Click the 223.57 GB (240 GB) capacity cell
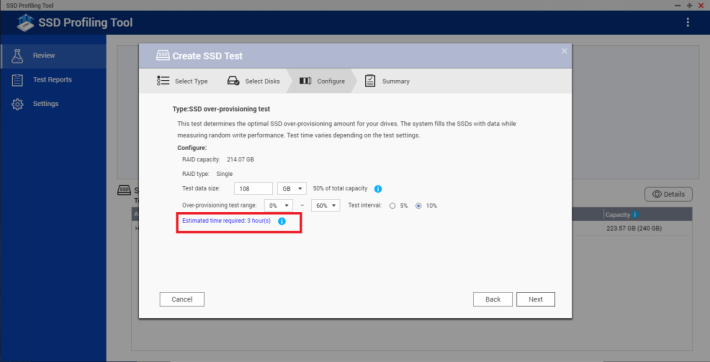The image size is (710, 362). pyautogui.click(x=634, y=229)
